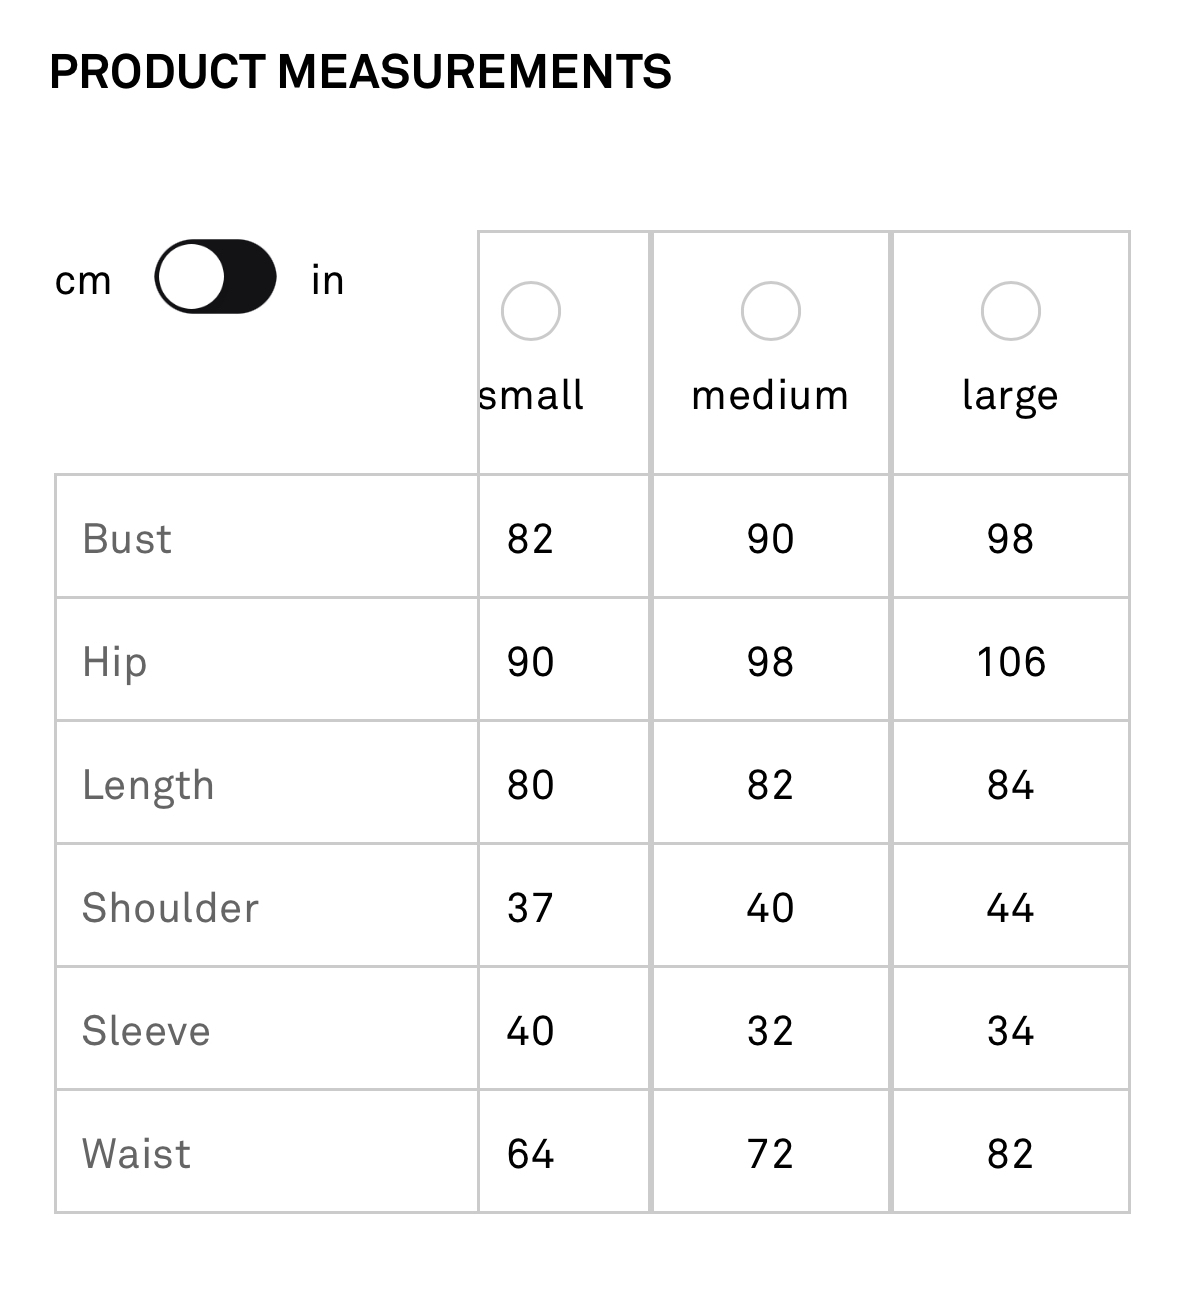Select the large size radio button
Viewport: 1179px width, 1313px height.
[x=1010, y=311]
